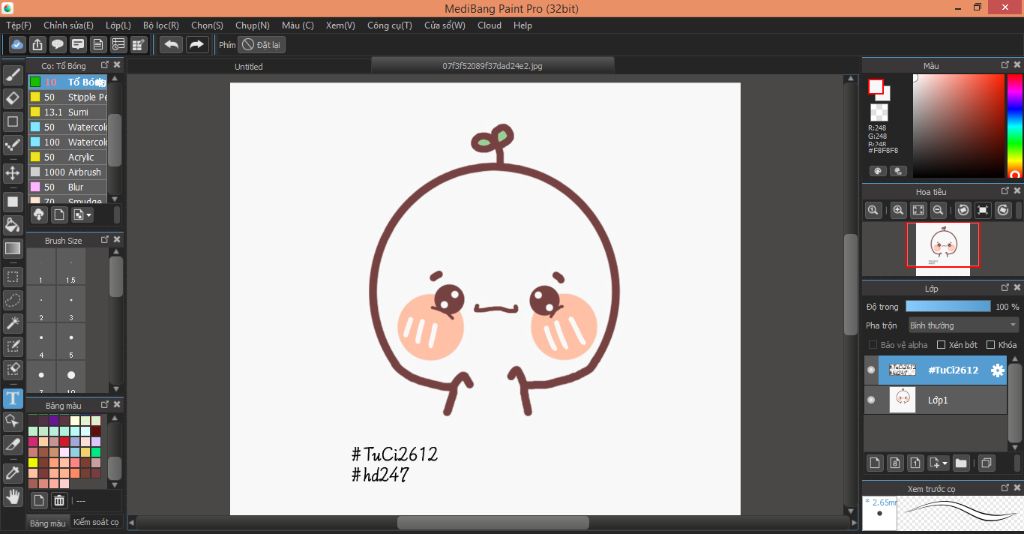Click the Đặt lại button
The width and height of the screenshot is (1024, 534).
[262, 44]
